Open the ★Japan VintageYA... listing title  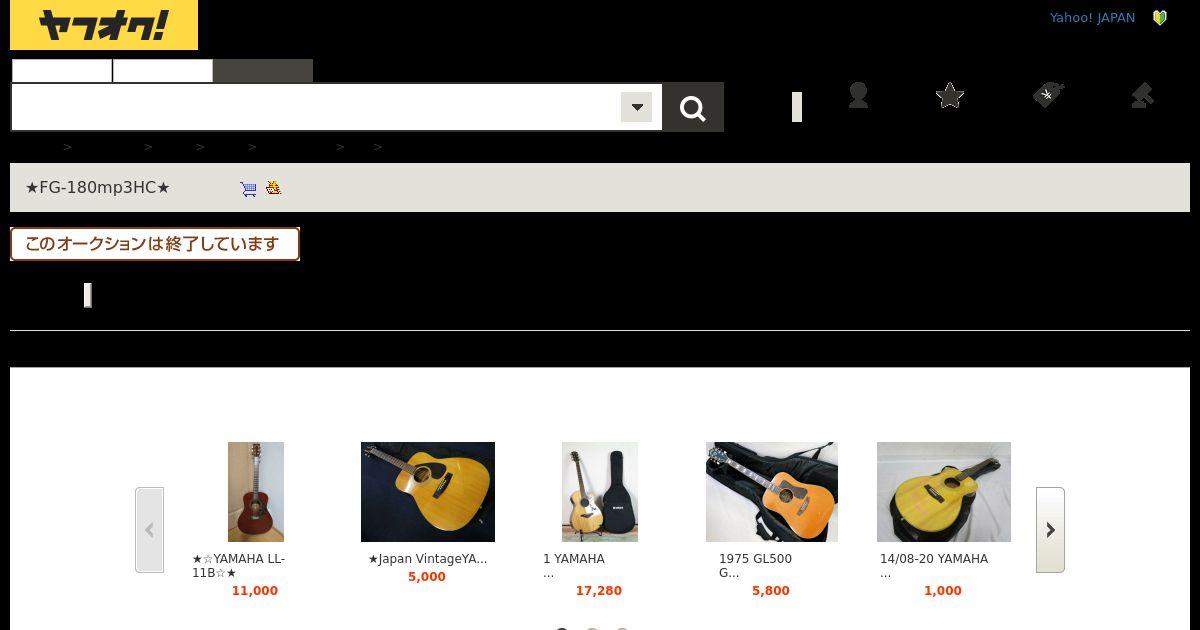point(428,559)
